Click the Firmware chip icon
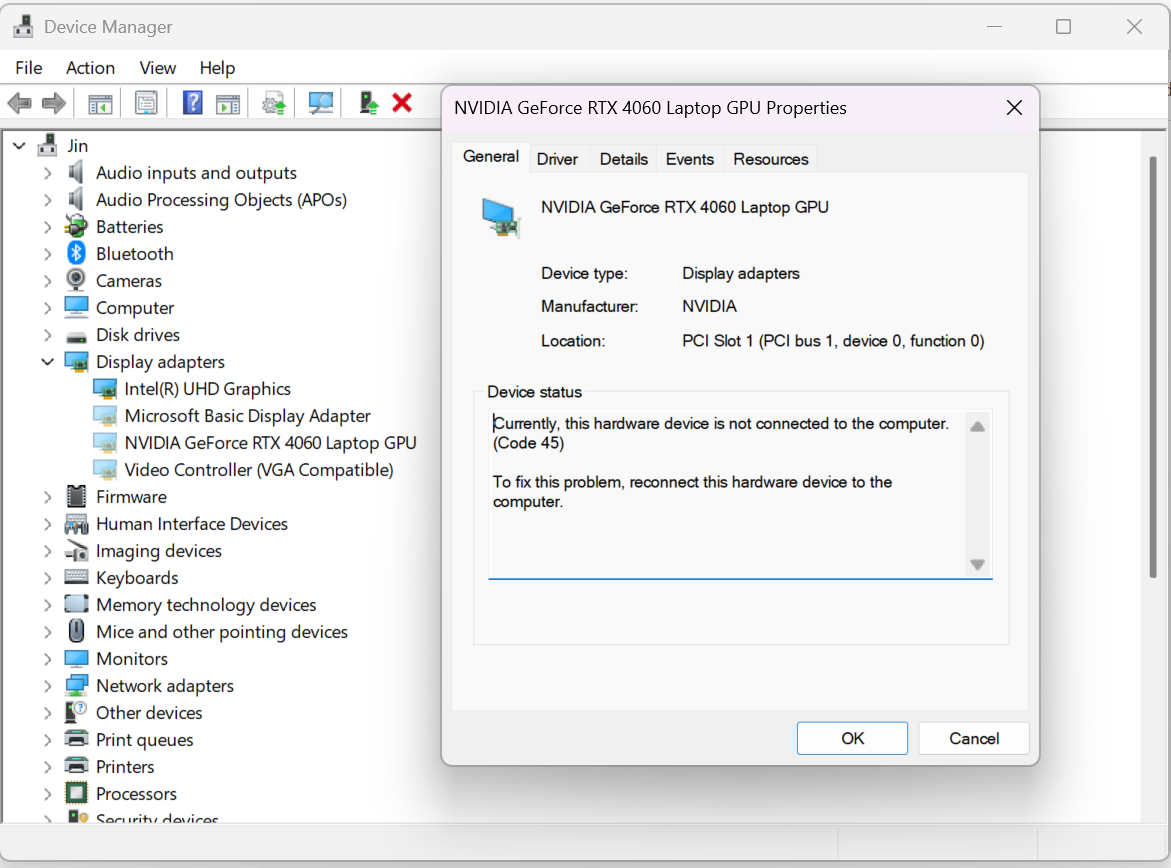Image resolution: width=1171 pixels, height=868 pixels. point(76,496)
